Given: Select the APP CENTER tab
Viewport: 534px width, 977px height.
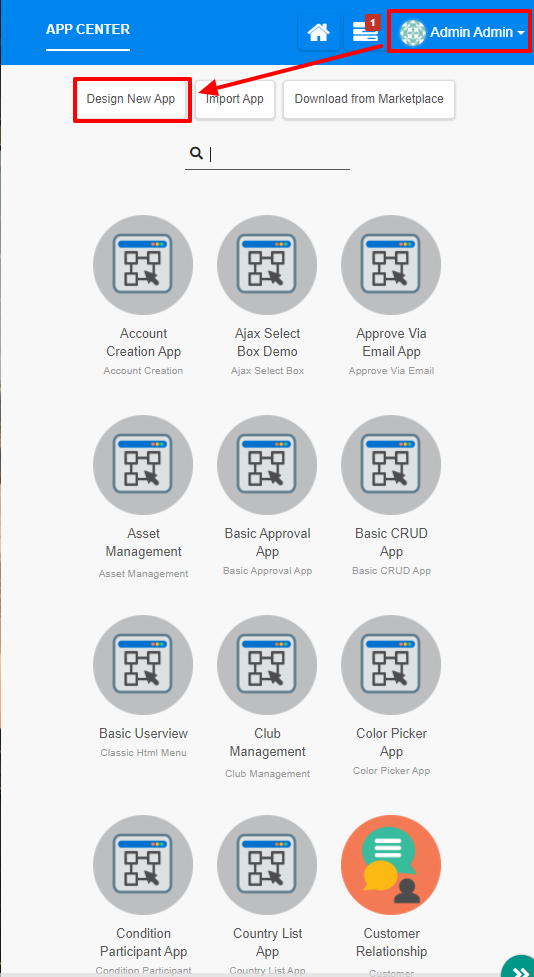Looking at the screenshot, I should (x=88, y=29).
